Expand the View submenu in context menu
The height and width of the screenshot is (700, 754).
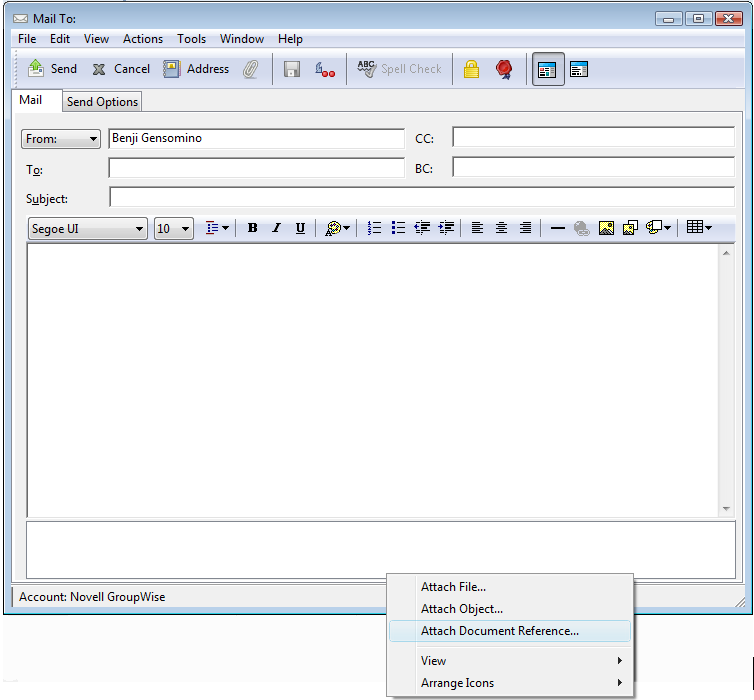tap(510, 661)
